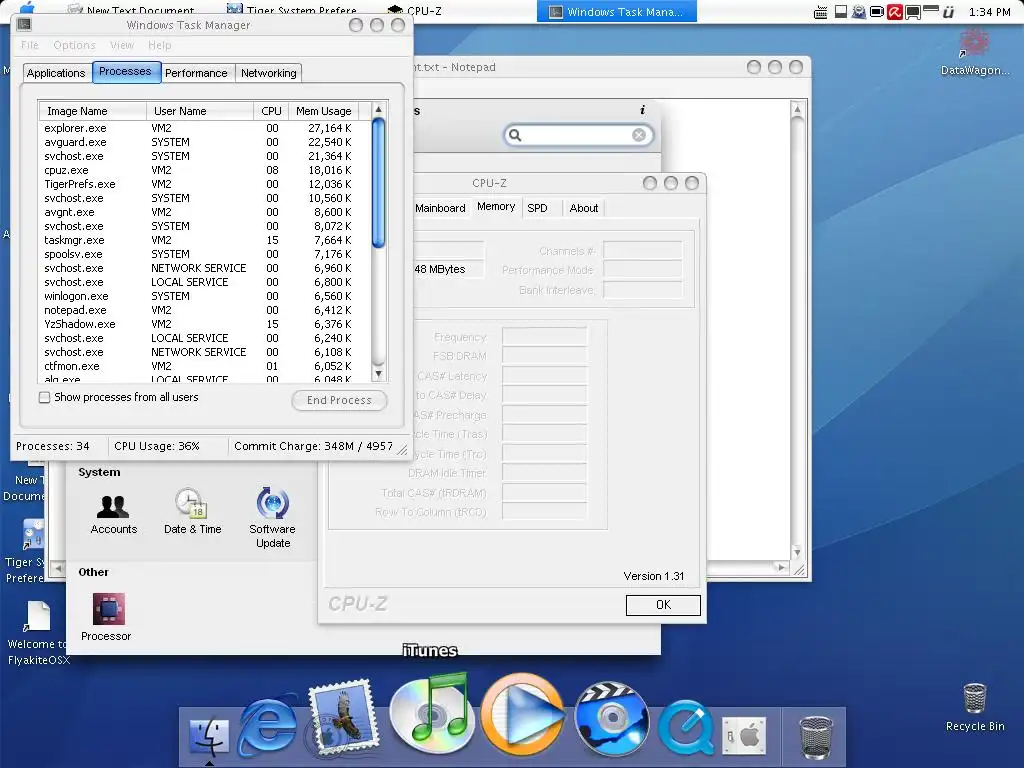Switch to CPU-Z taskbar button

415,11
